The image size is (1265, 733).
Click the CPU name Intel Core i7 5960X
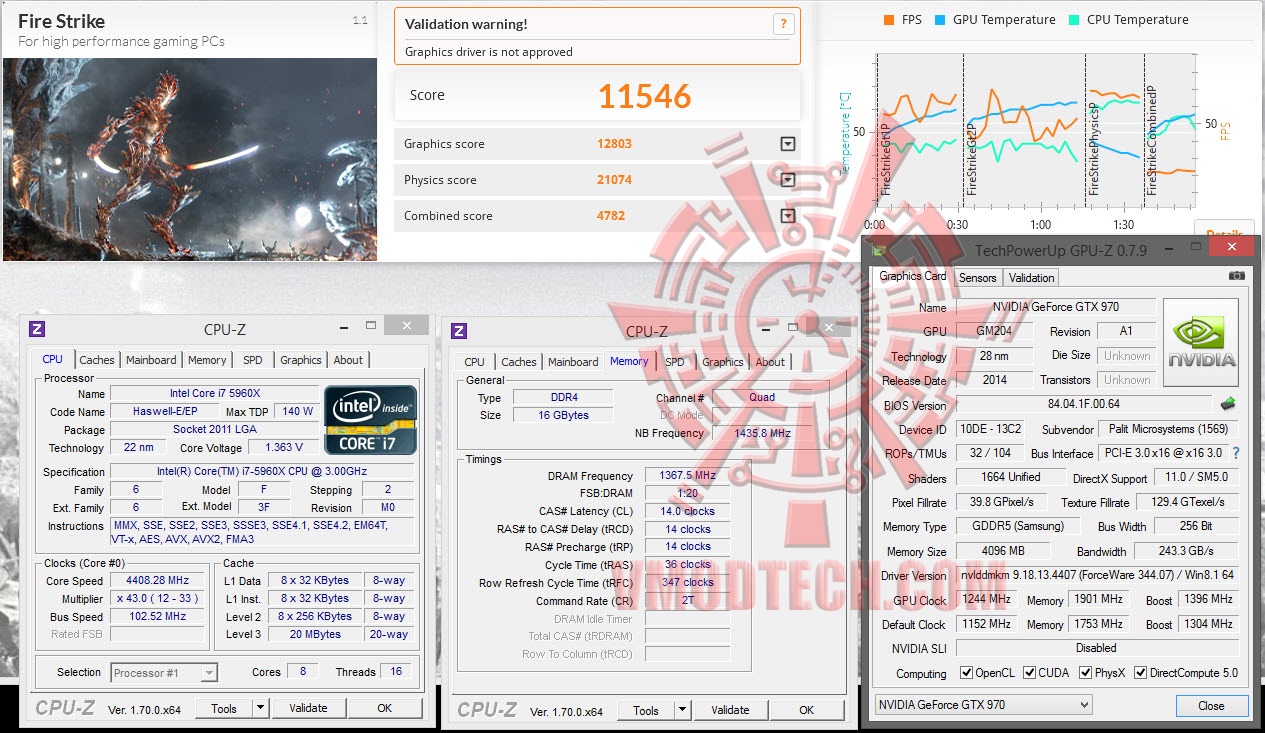pyautogui.click(x=214, y=393)
